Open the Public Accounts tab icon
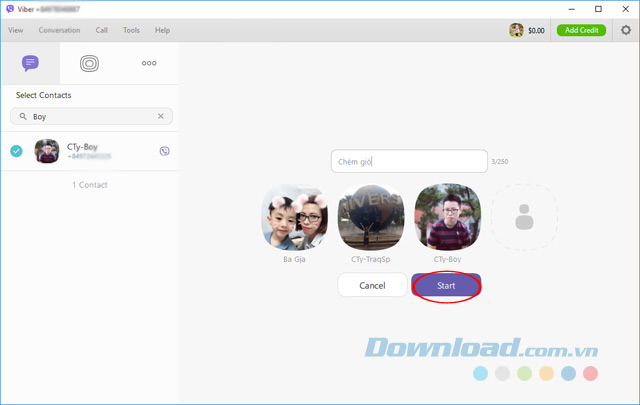The height and width of the screenshot is (405, 640). coord(89,63)
